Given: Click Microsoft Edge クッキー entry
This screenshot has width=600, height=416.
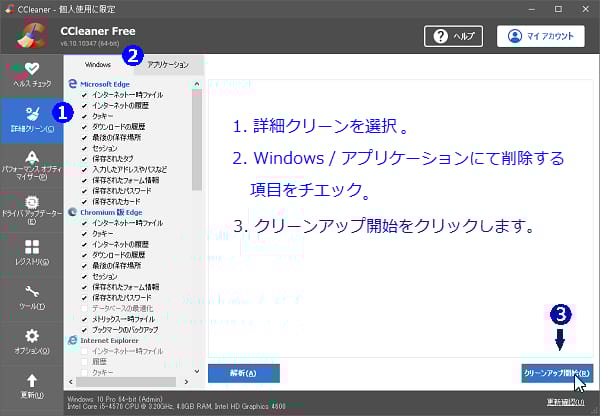Looking at the screenshot, I should click(x=102, y=116).
